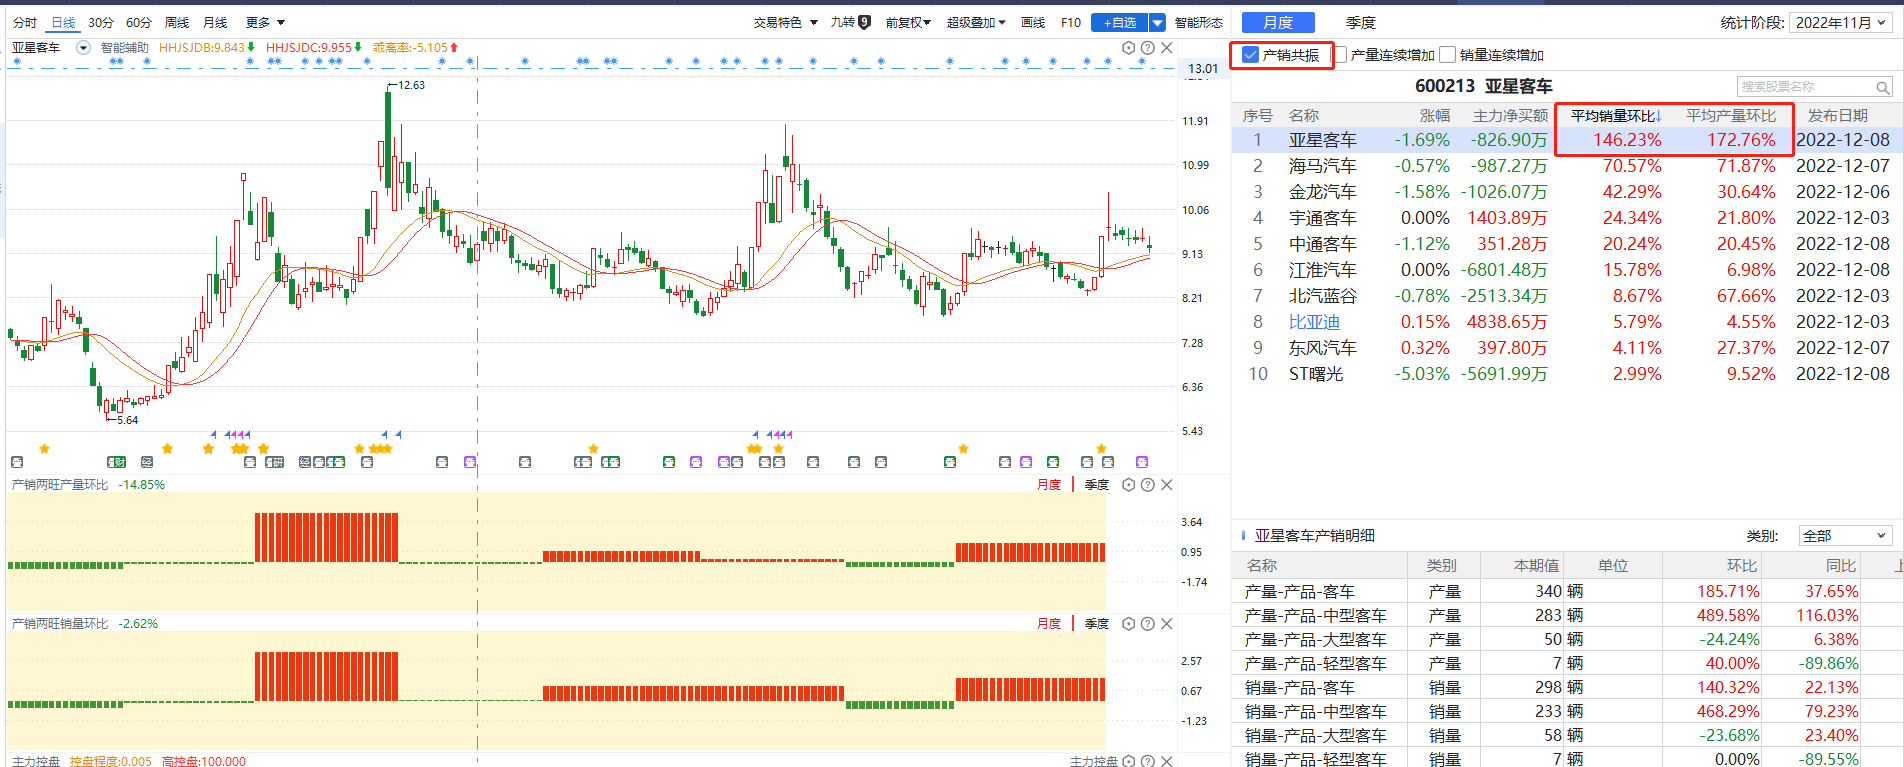
Task: Switch 销量环比 panel to 季度 mode
Action: tap(1097, 624)
